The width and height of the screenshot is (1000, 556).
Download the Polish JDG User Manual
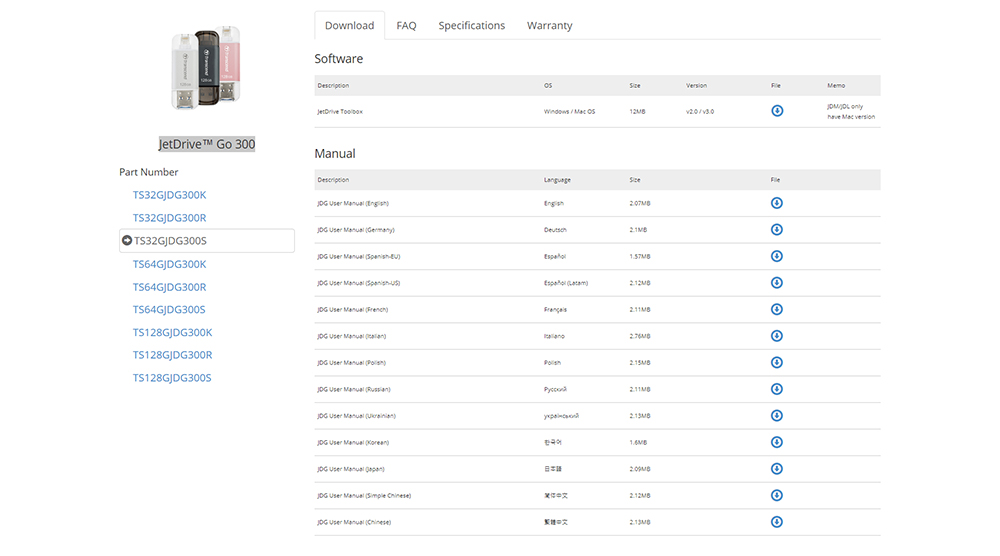point(777,362)
